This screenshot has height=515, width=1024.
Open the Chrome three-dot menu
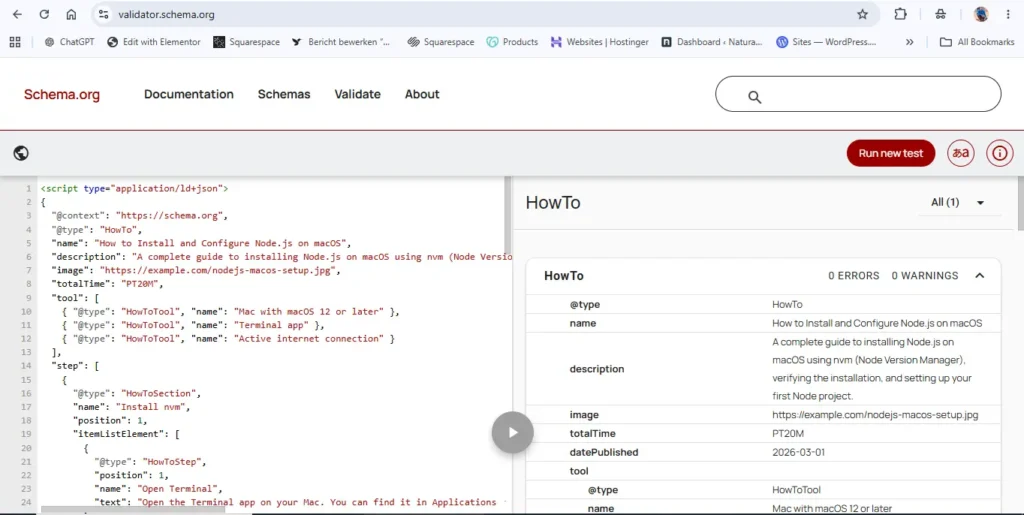(1008, 14)
